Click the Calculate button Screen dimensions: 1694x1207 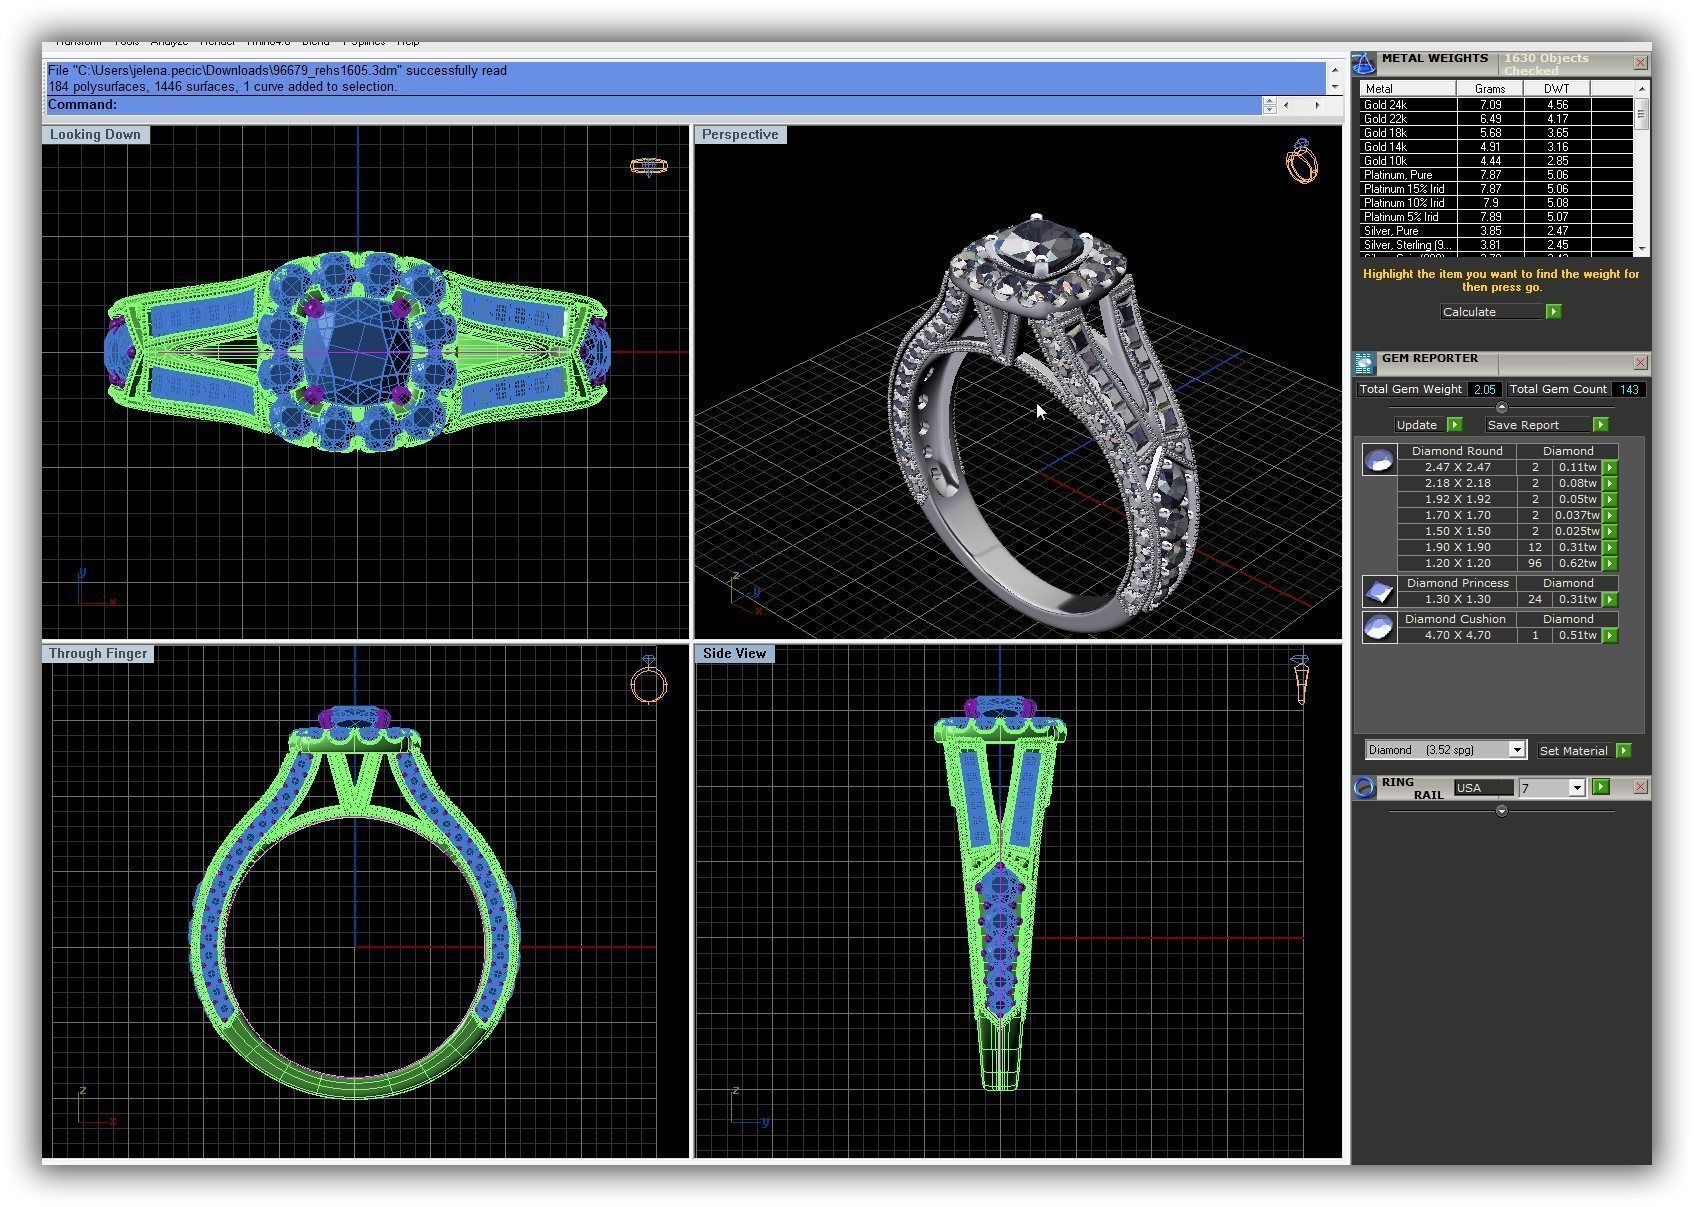coord(1492,312)
